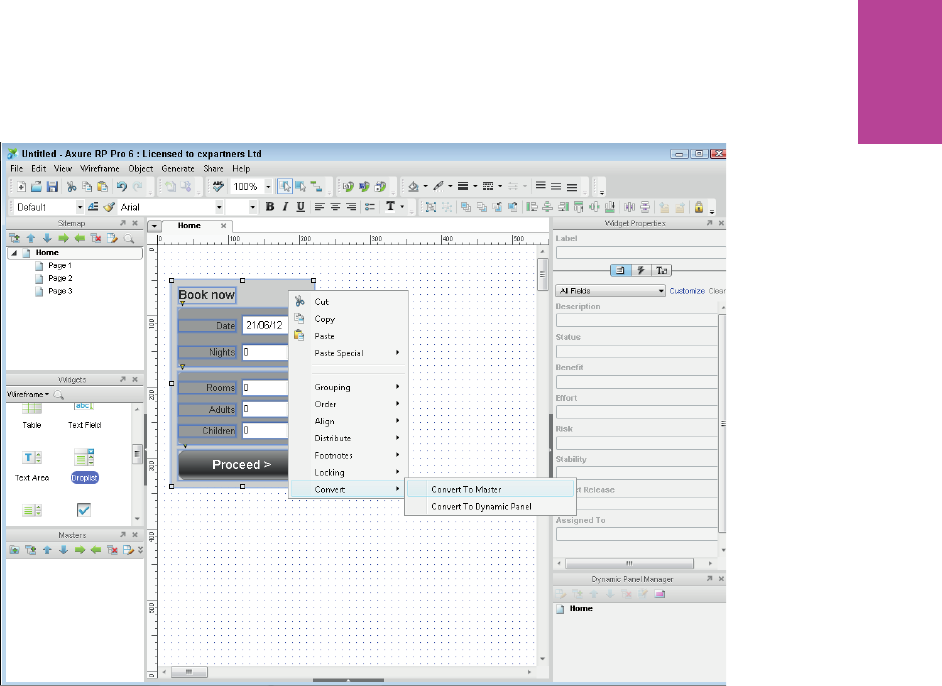
Task: Click the Proceed > button on canvas
Action: click(234, 464)
